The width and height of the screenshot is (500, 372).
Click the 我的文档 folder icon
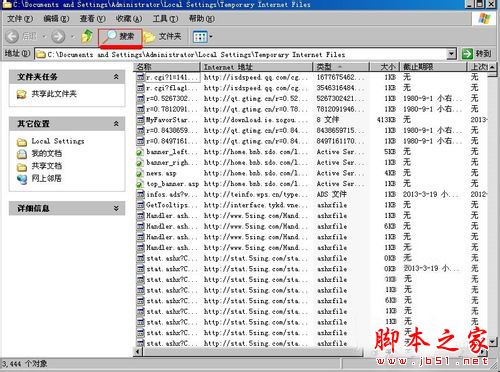(22, 154)
